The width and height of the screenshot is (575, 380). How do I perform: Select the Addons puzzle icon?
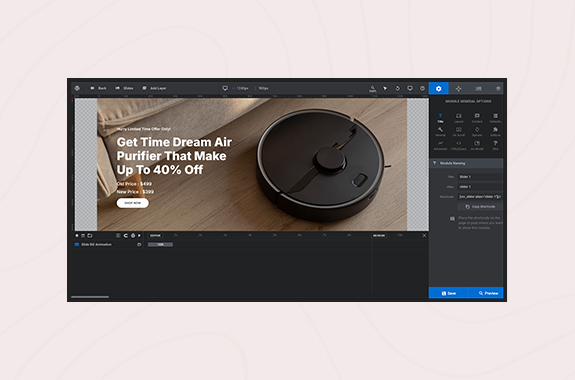495,131
